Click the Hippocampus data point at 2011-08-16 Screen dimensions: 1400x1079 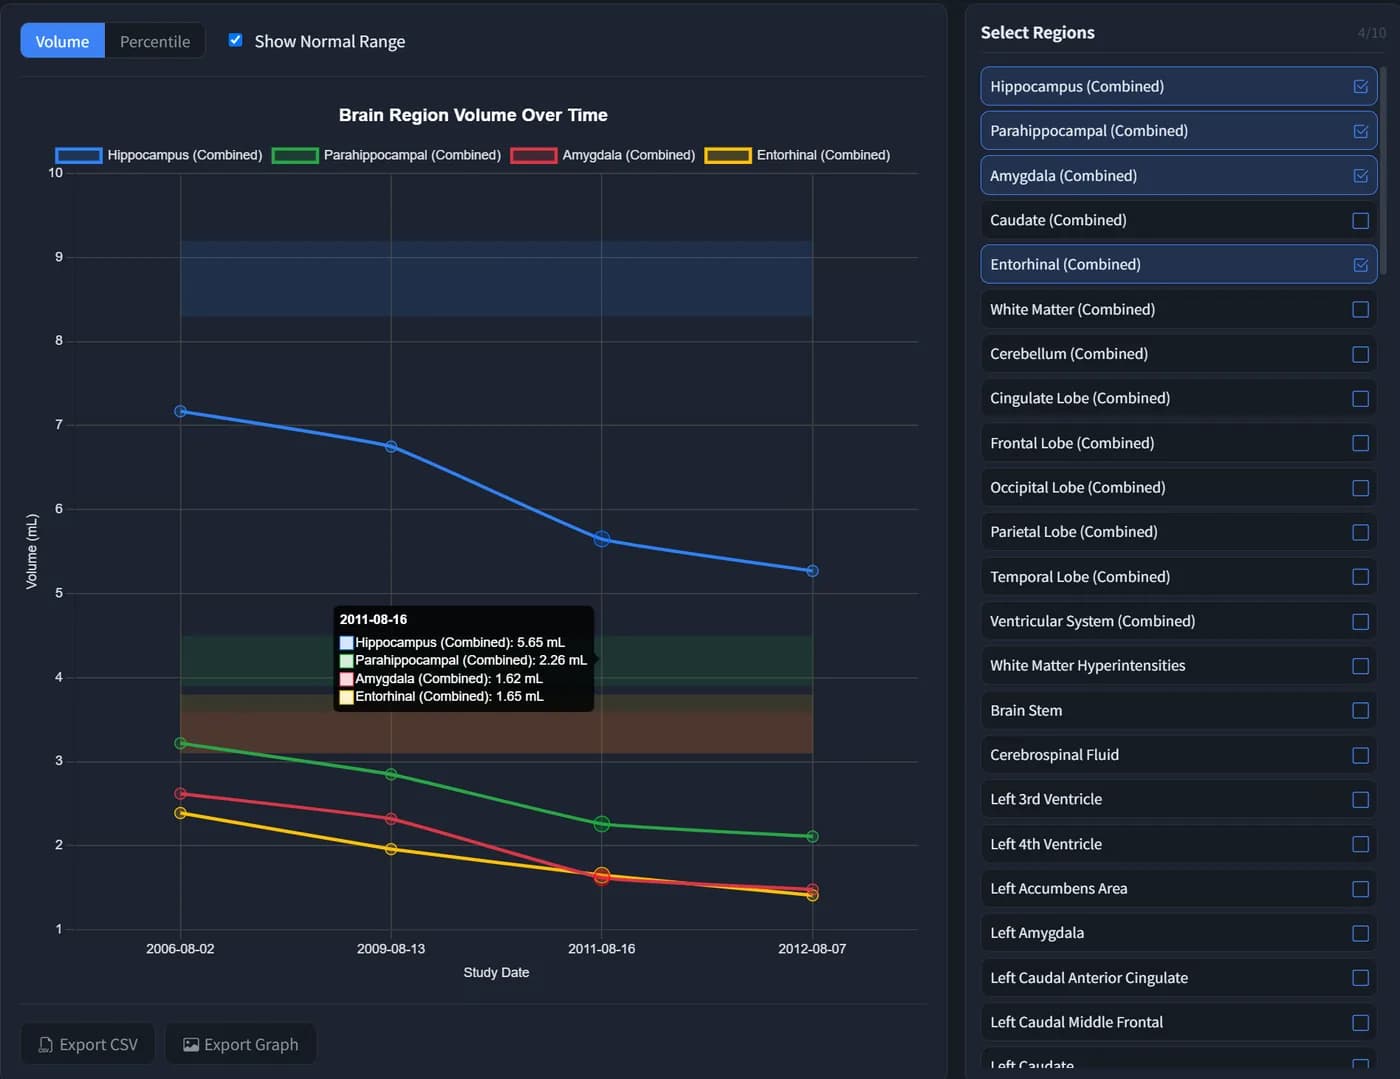pyautogui.click(x=602, y=539)
